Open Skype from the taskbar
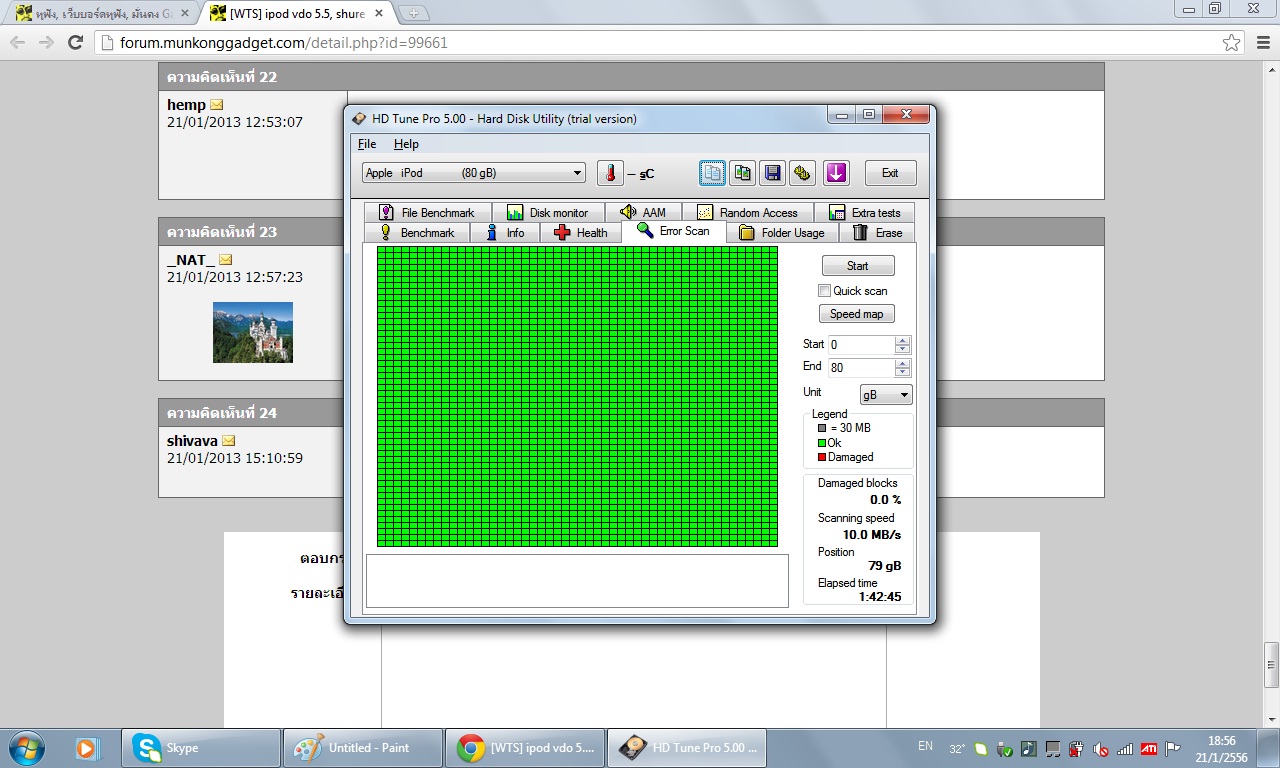Image resolution: width=1280 pixels, height=768 pixels. click(x=200, y=748)
